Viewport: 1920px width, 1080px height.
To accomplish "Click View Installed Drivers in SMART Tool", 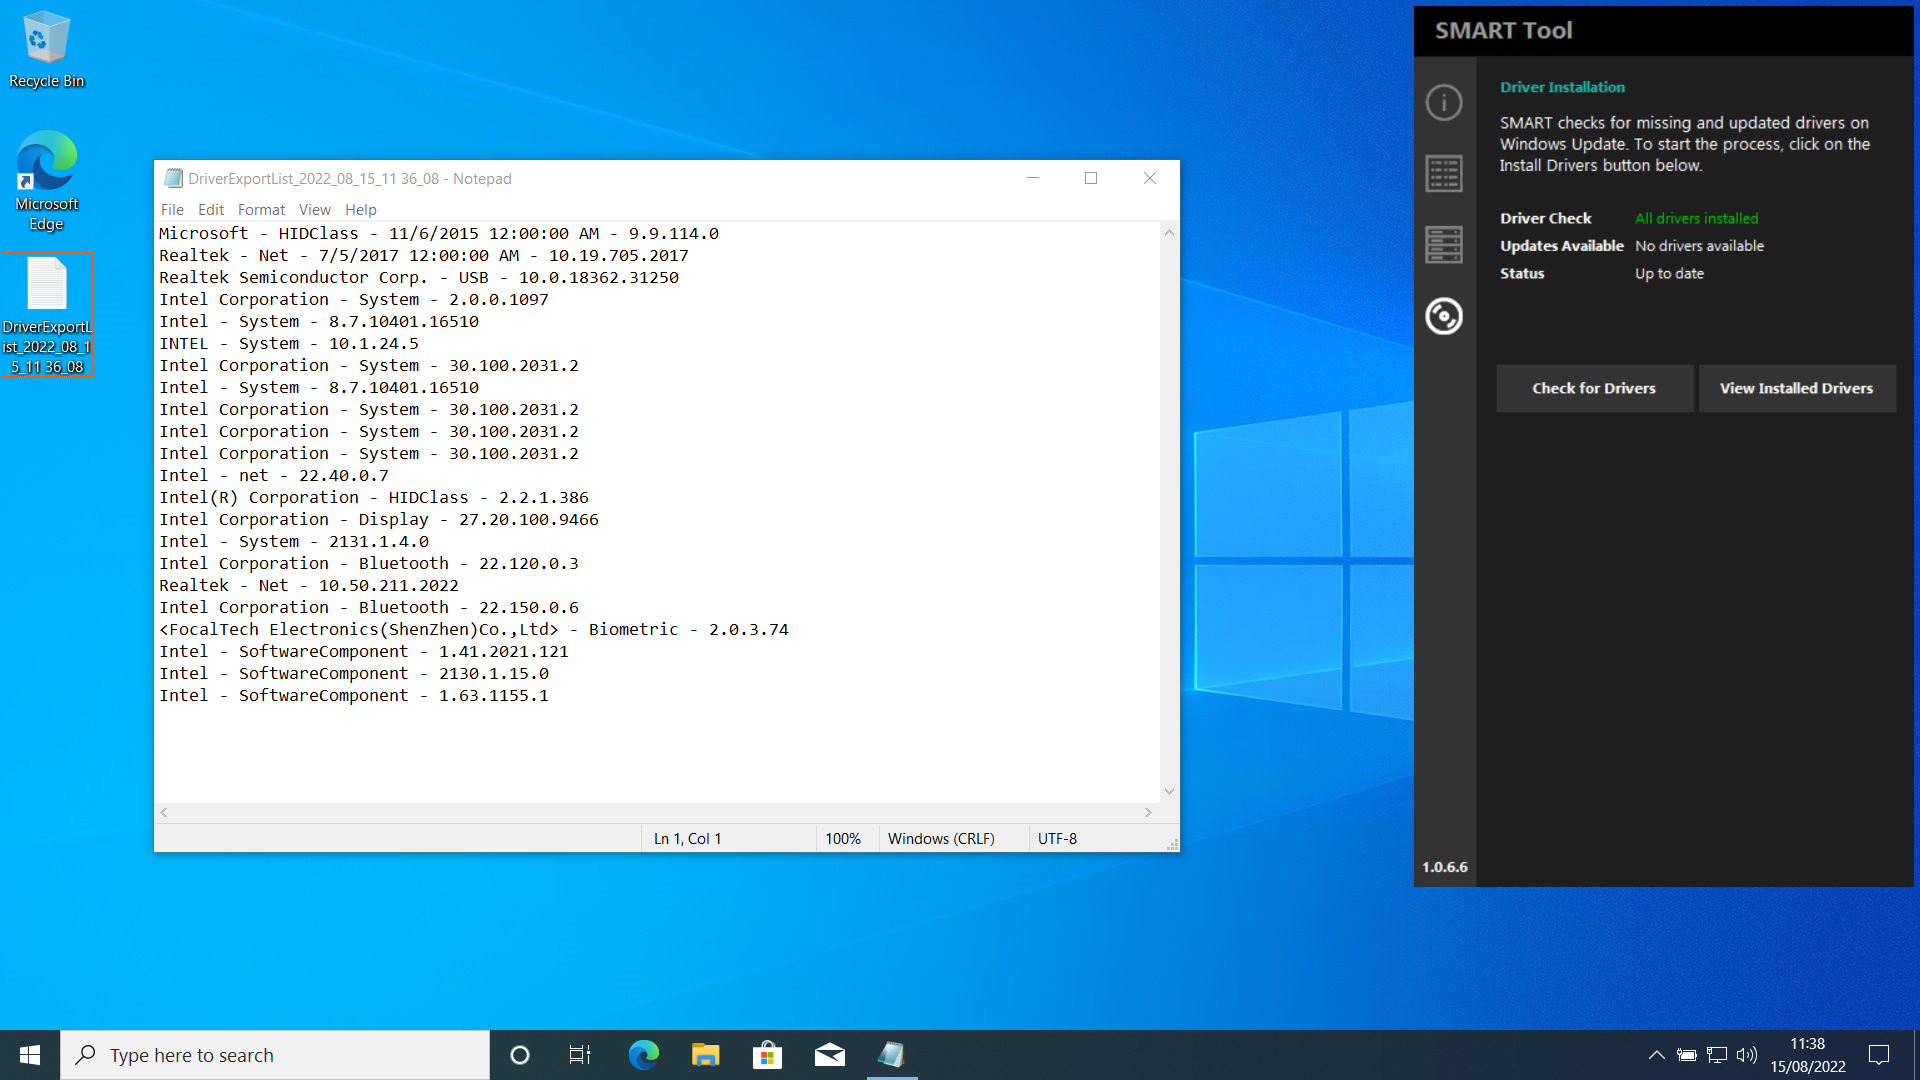I will (x=1796, y=388).
